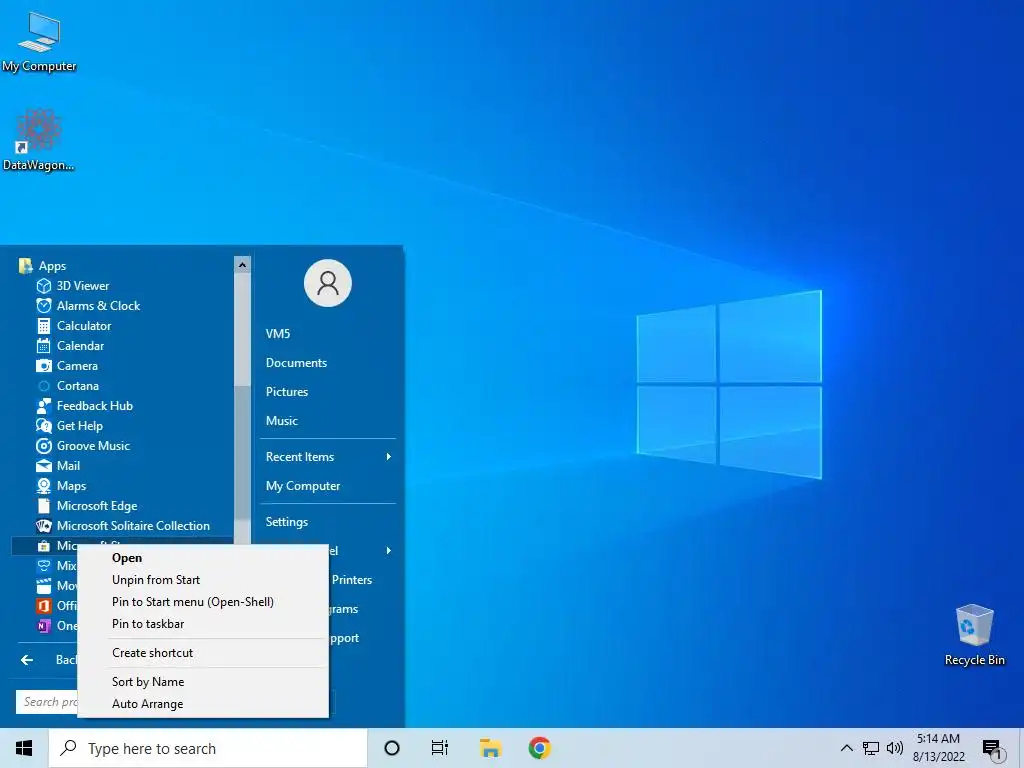Click the Office app icon
This screenshot has height=768, width=1024.
(44, 606)
